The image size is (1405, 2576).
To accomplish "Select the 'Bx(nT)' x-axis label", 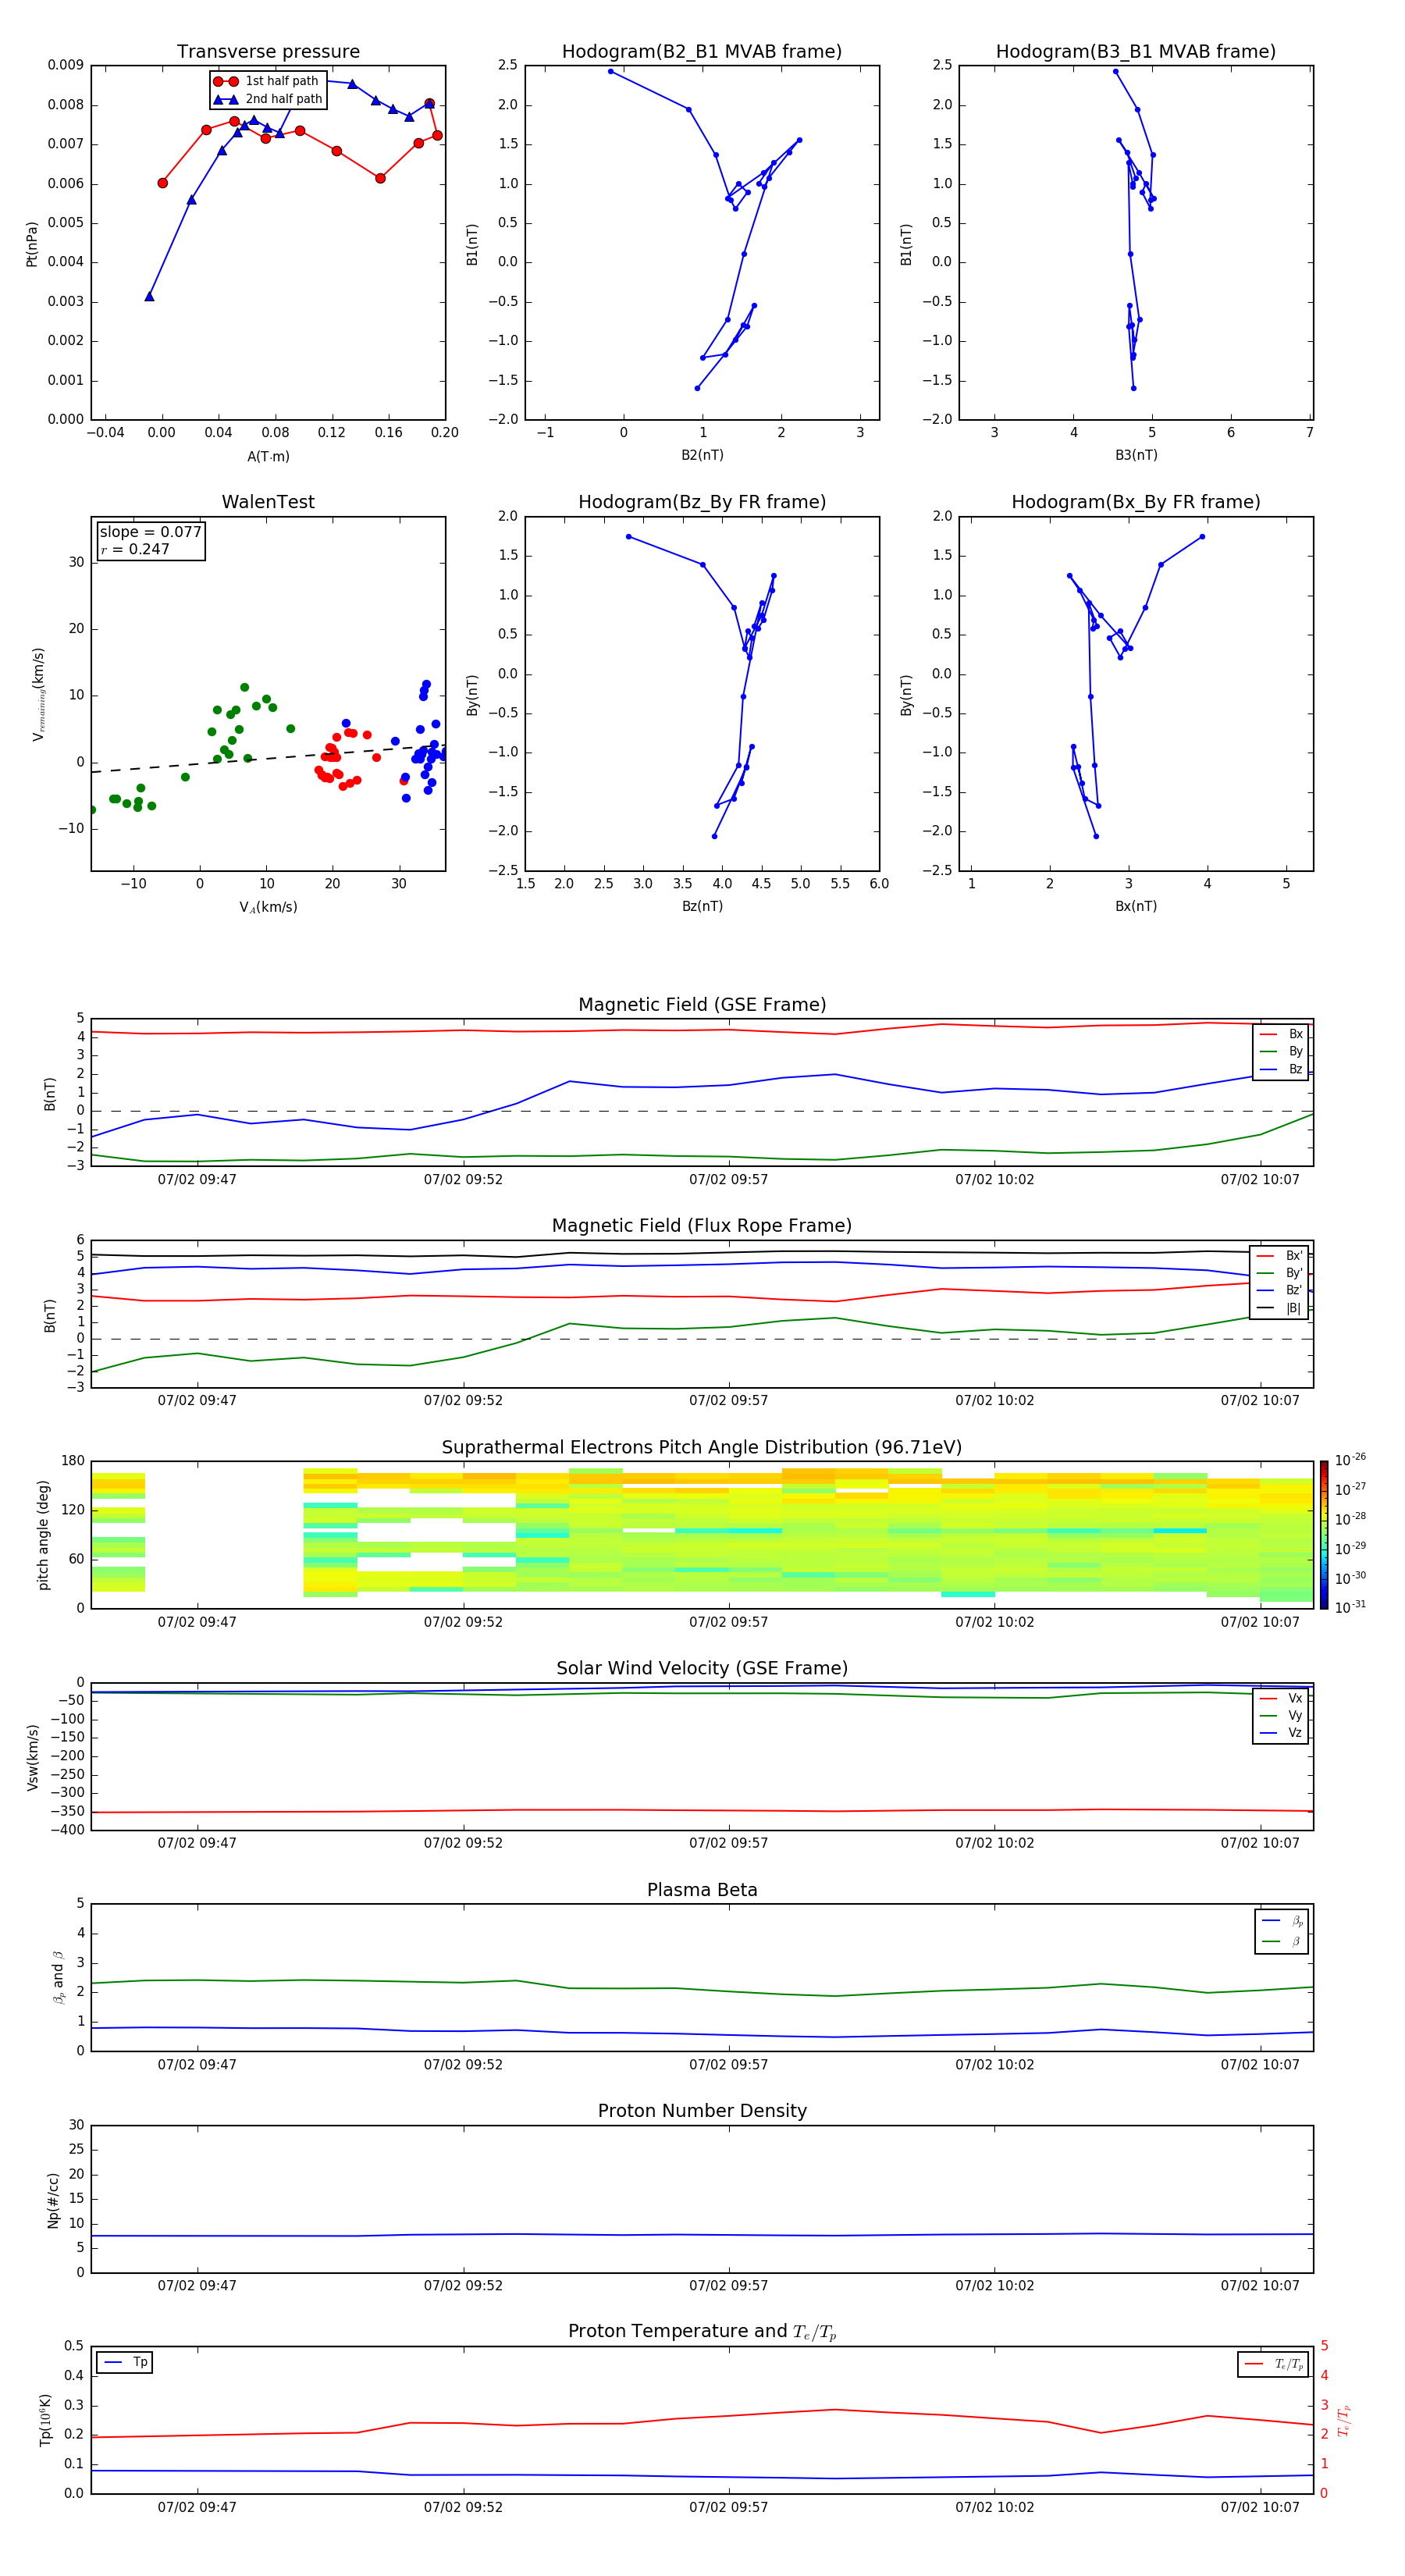I will point(1136,906).
